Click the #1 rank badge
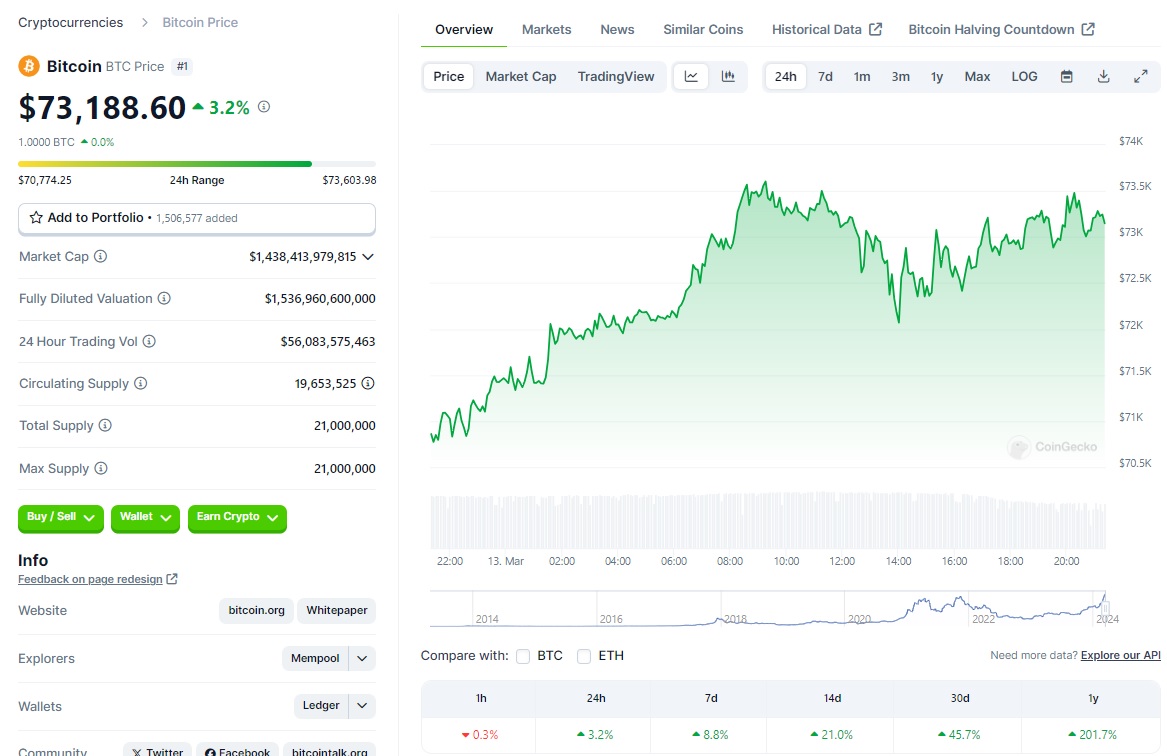This screenshot has width=1167, height=756. tap(182, 66)
